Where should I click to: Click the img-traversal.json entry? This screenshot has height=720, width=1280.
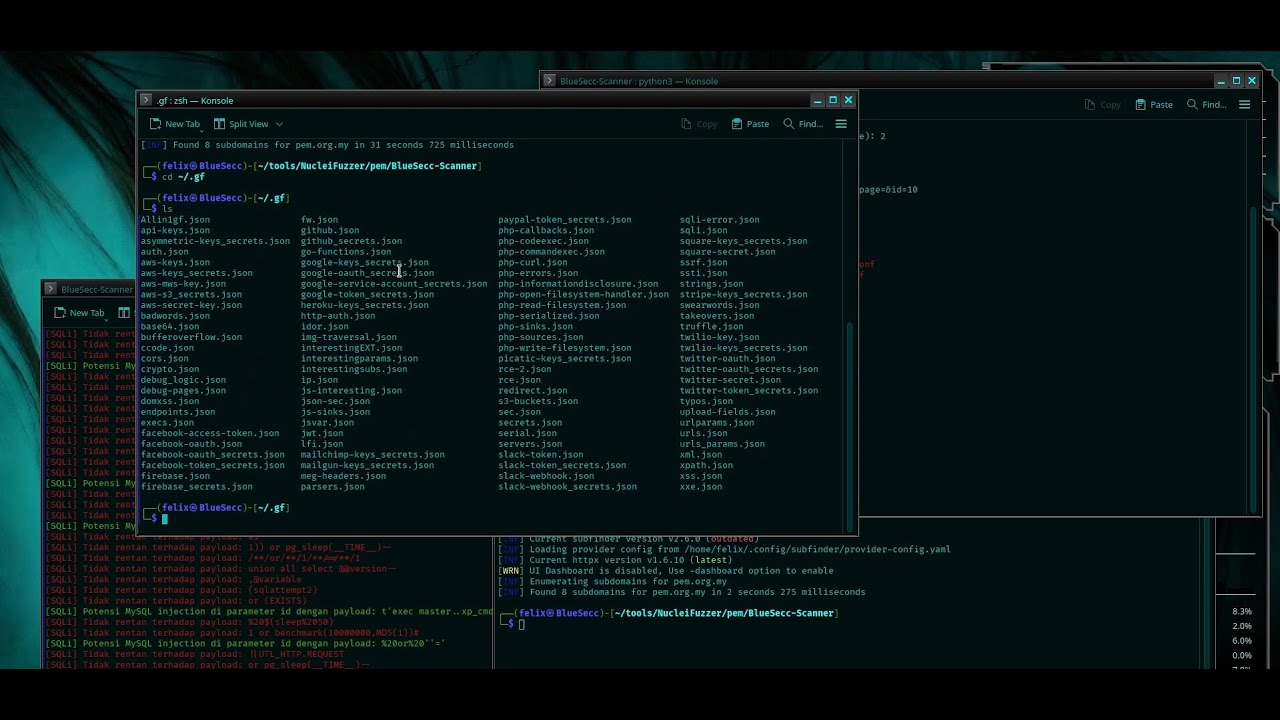coord(348,337)
